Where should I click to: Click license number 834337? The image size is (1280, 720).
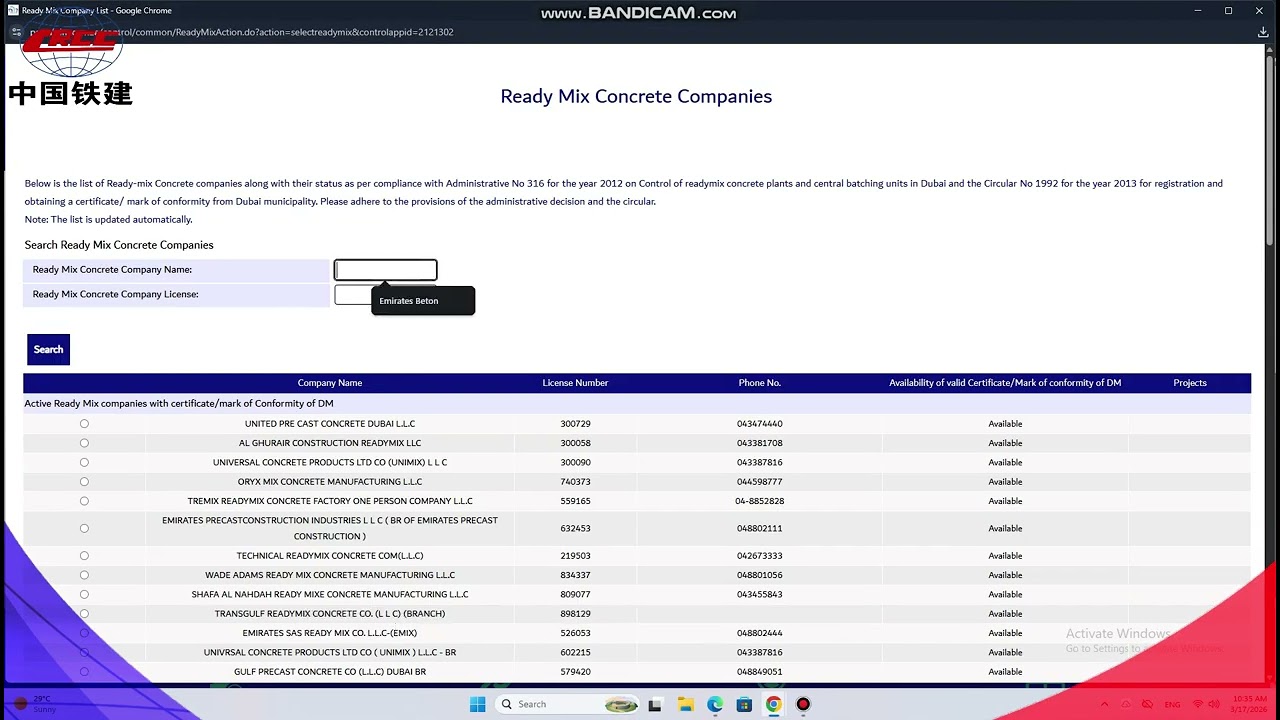coord(575,575)
